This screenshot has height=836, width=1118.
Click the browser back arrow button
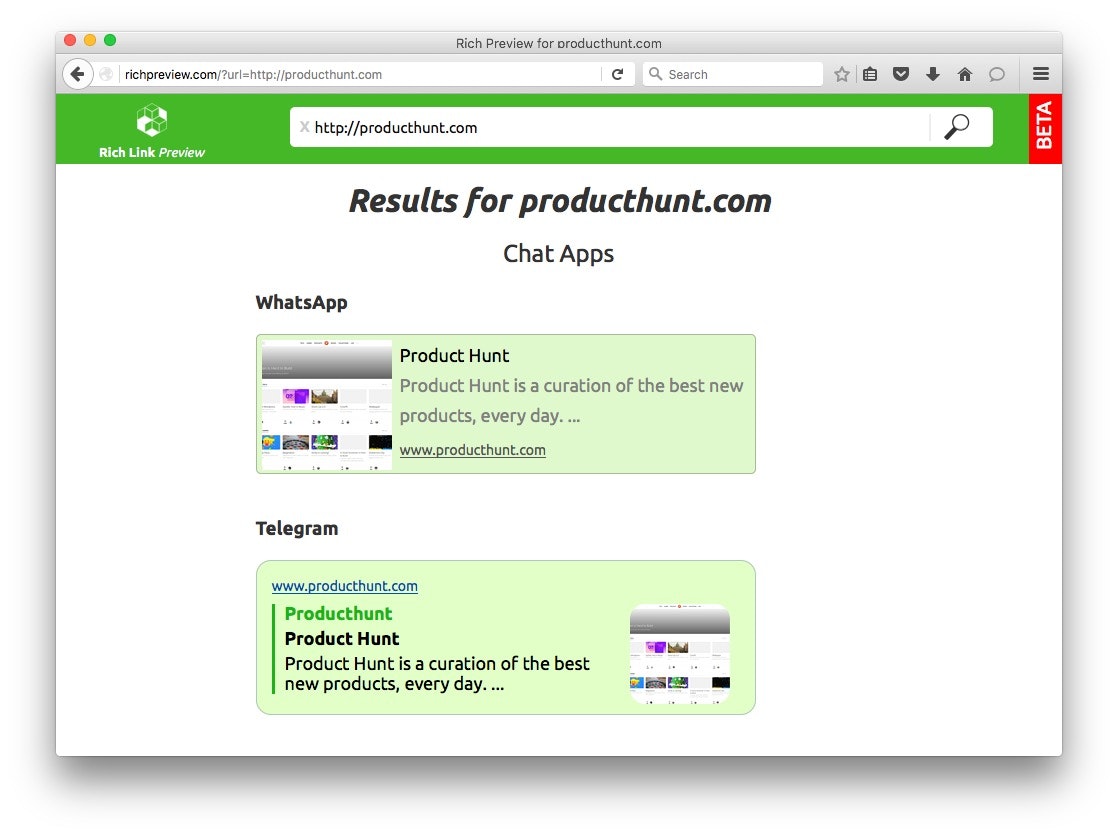click(x=78, y=74)
